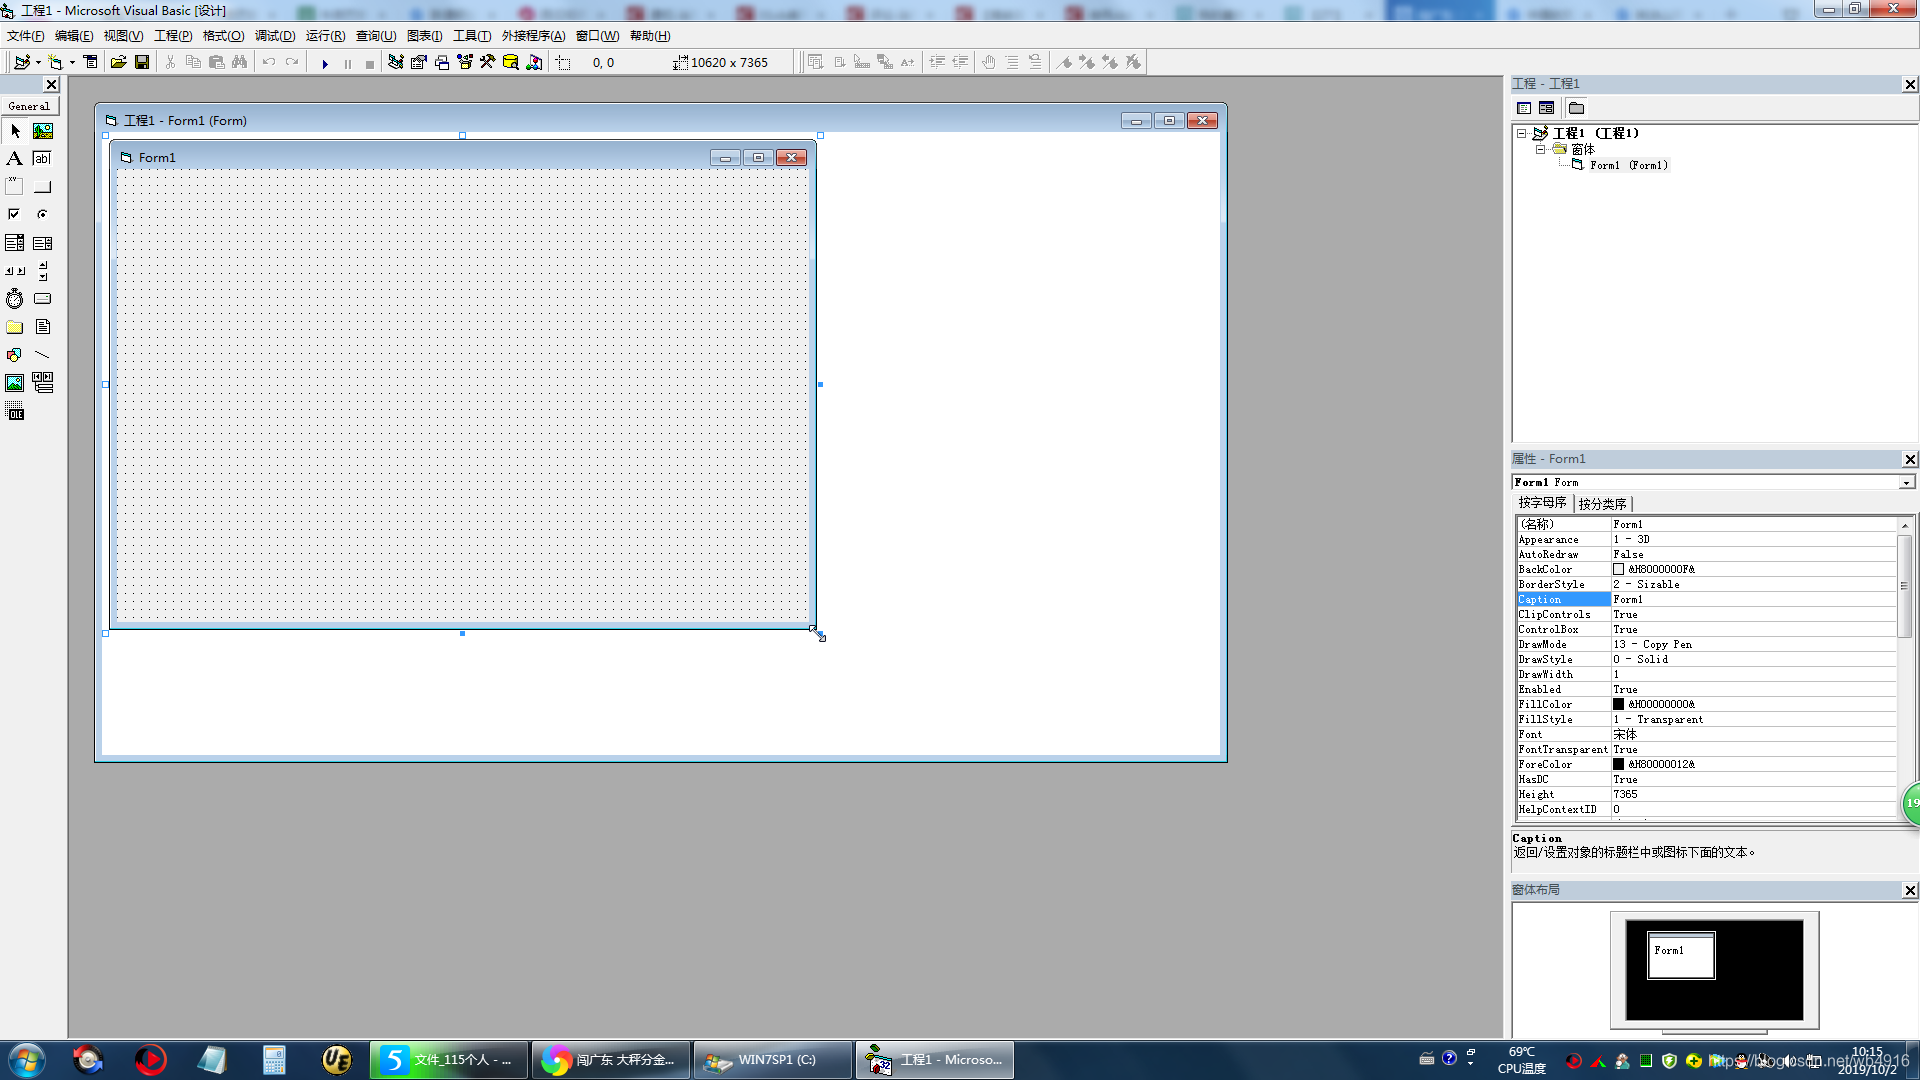Click the BackColor color swatch value
The image size is (1920, 1080).
pyautogui.click(x=1618, y=569)
